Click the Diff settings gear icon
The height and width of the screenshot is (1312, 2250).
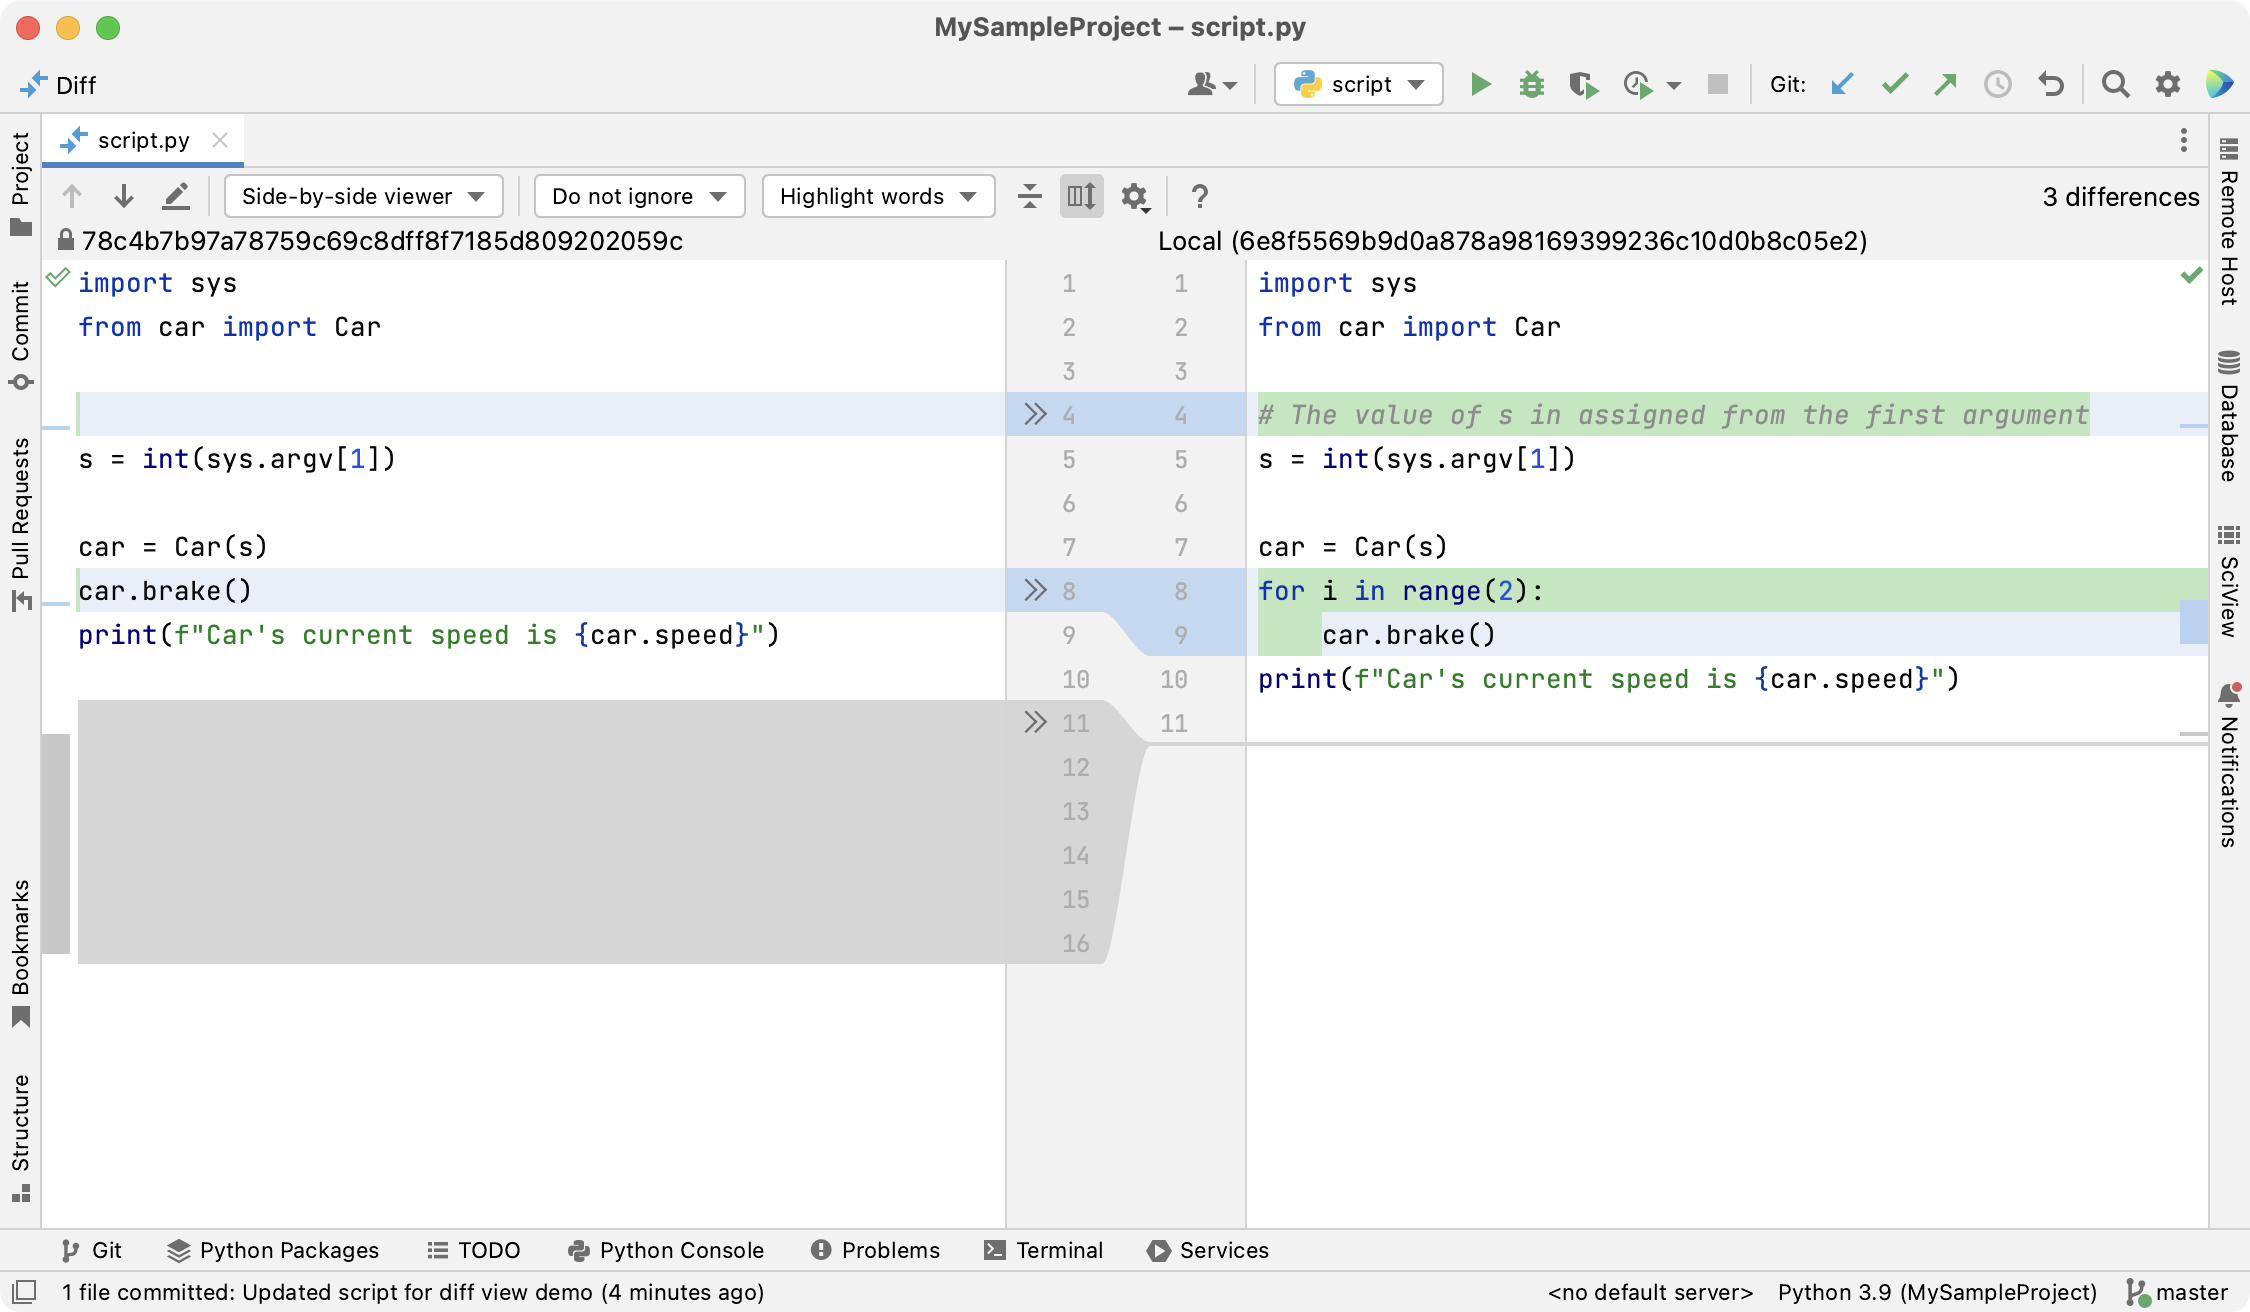click(x=1137, y=197)
